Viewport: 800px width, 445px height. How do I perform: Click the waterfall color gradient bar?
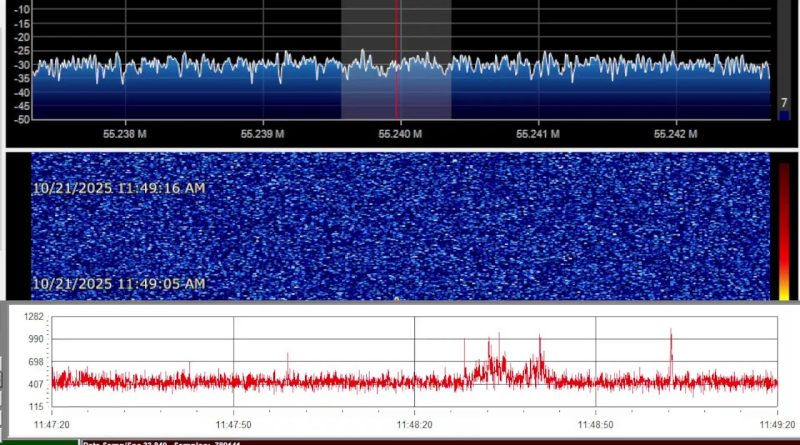click(x=784, y=230)
